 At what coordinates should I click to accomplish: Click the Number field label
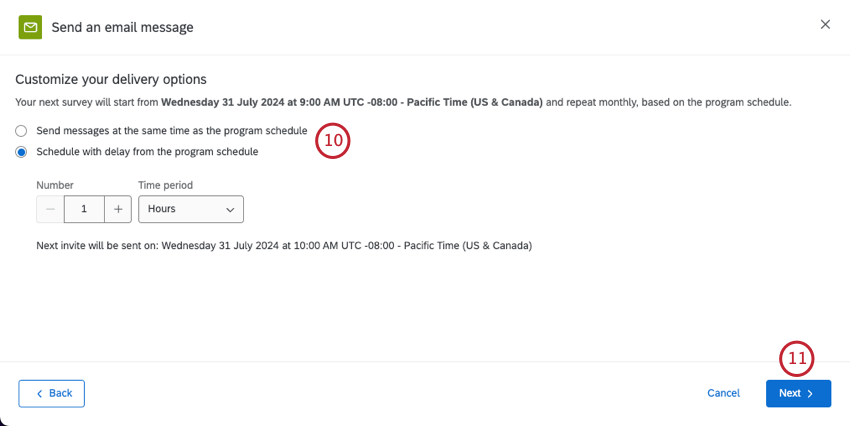tap(55, 185)
